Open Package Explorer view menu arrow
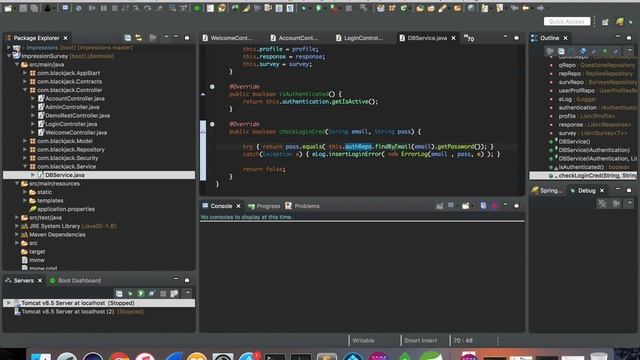 166,37
